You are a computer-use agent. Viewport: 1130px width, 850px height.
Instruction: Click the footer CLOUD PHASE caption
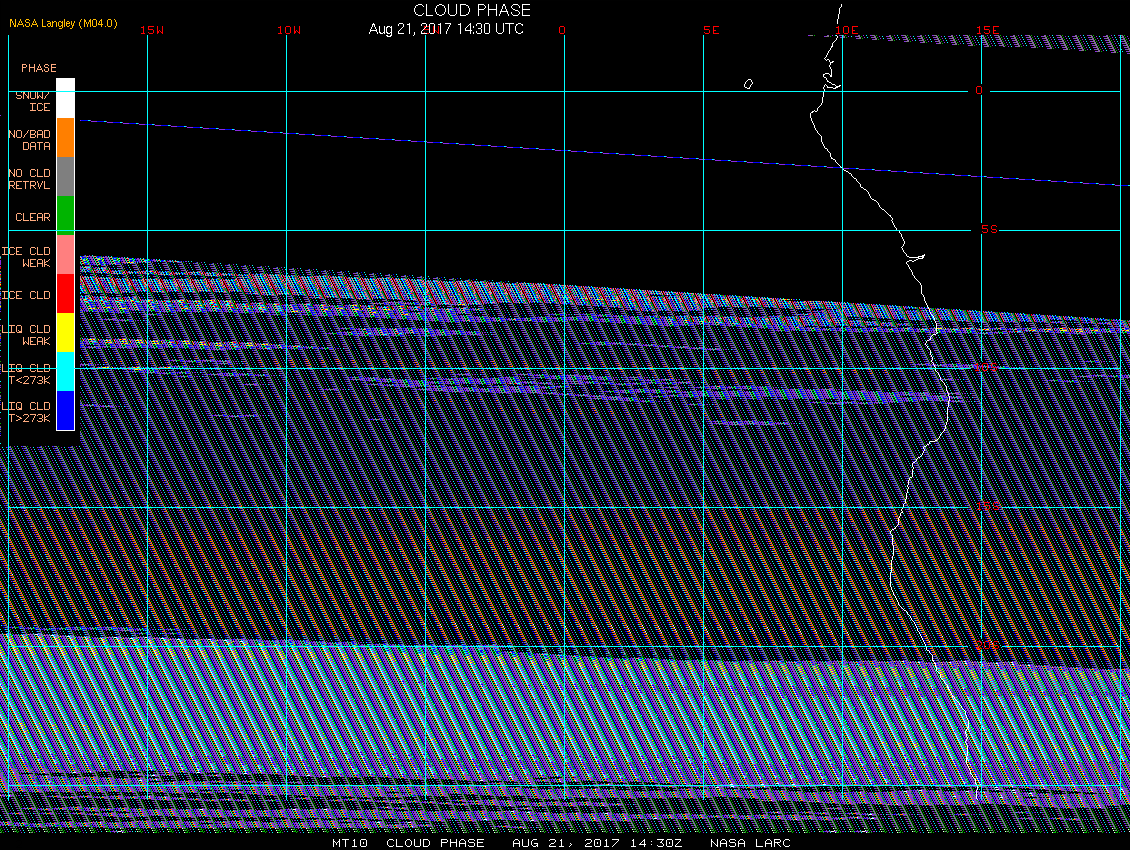[x=435, y=843]
